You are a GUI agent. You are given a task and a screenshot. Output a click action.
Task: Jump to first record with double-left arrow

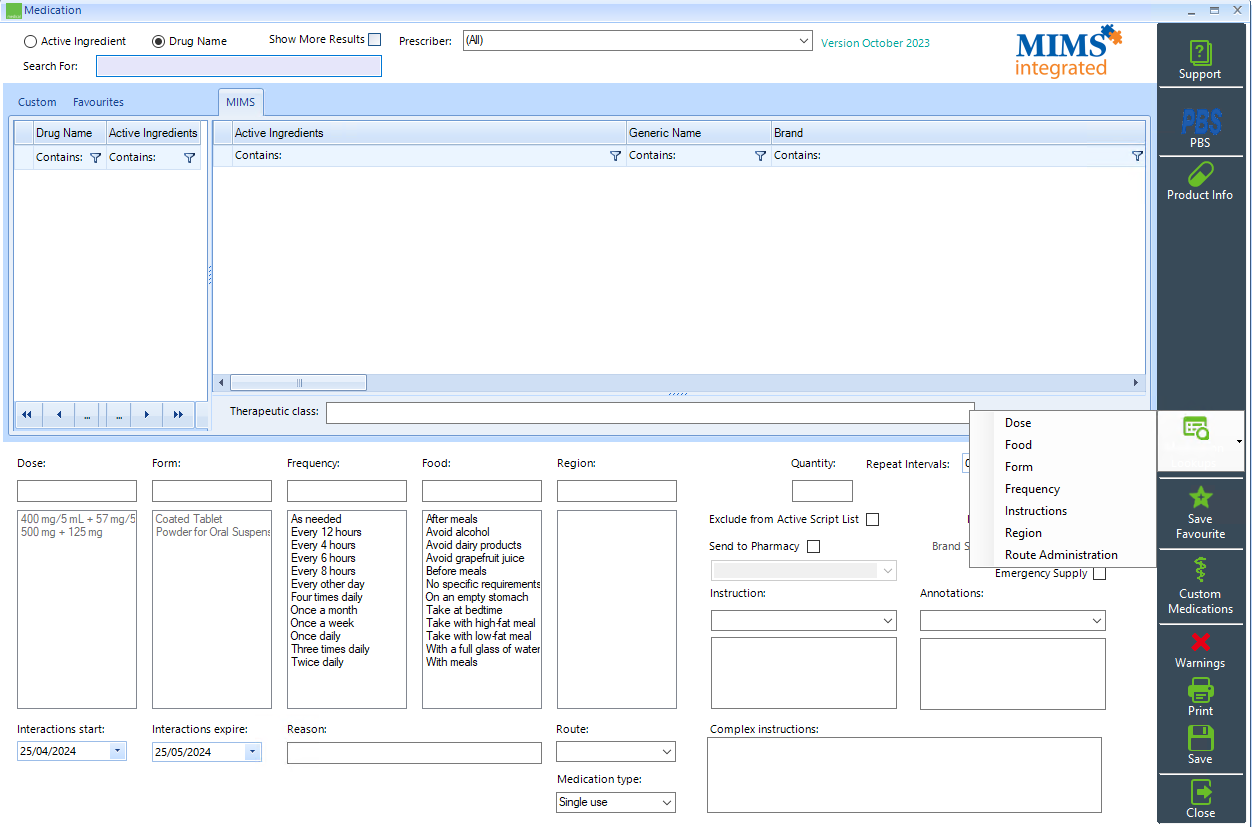27,414
